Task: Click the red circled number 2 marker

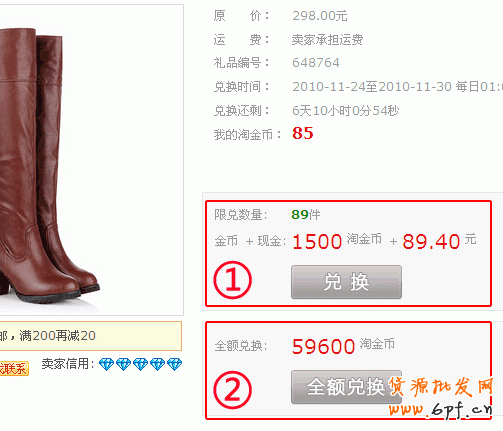Action: 233,390
